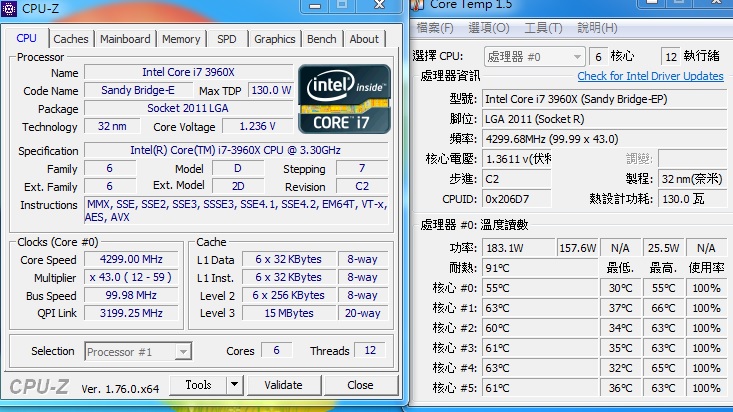Viewport: 733px width, 412px height.
Task: Switch to the Mainboard tab
Action: click(x=125, y=39)
